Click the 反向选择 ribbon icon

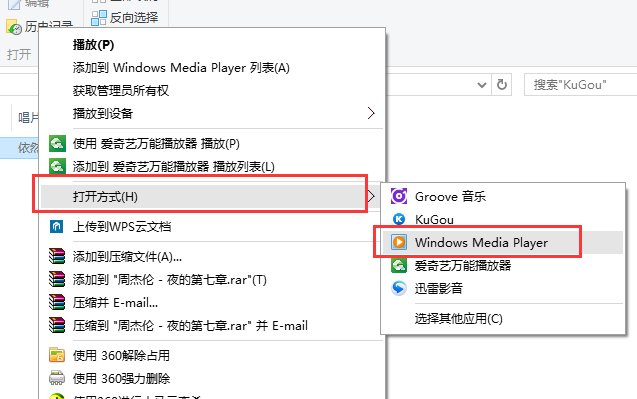99,18
